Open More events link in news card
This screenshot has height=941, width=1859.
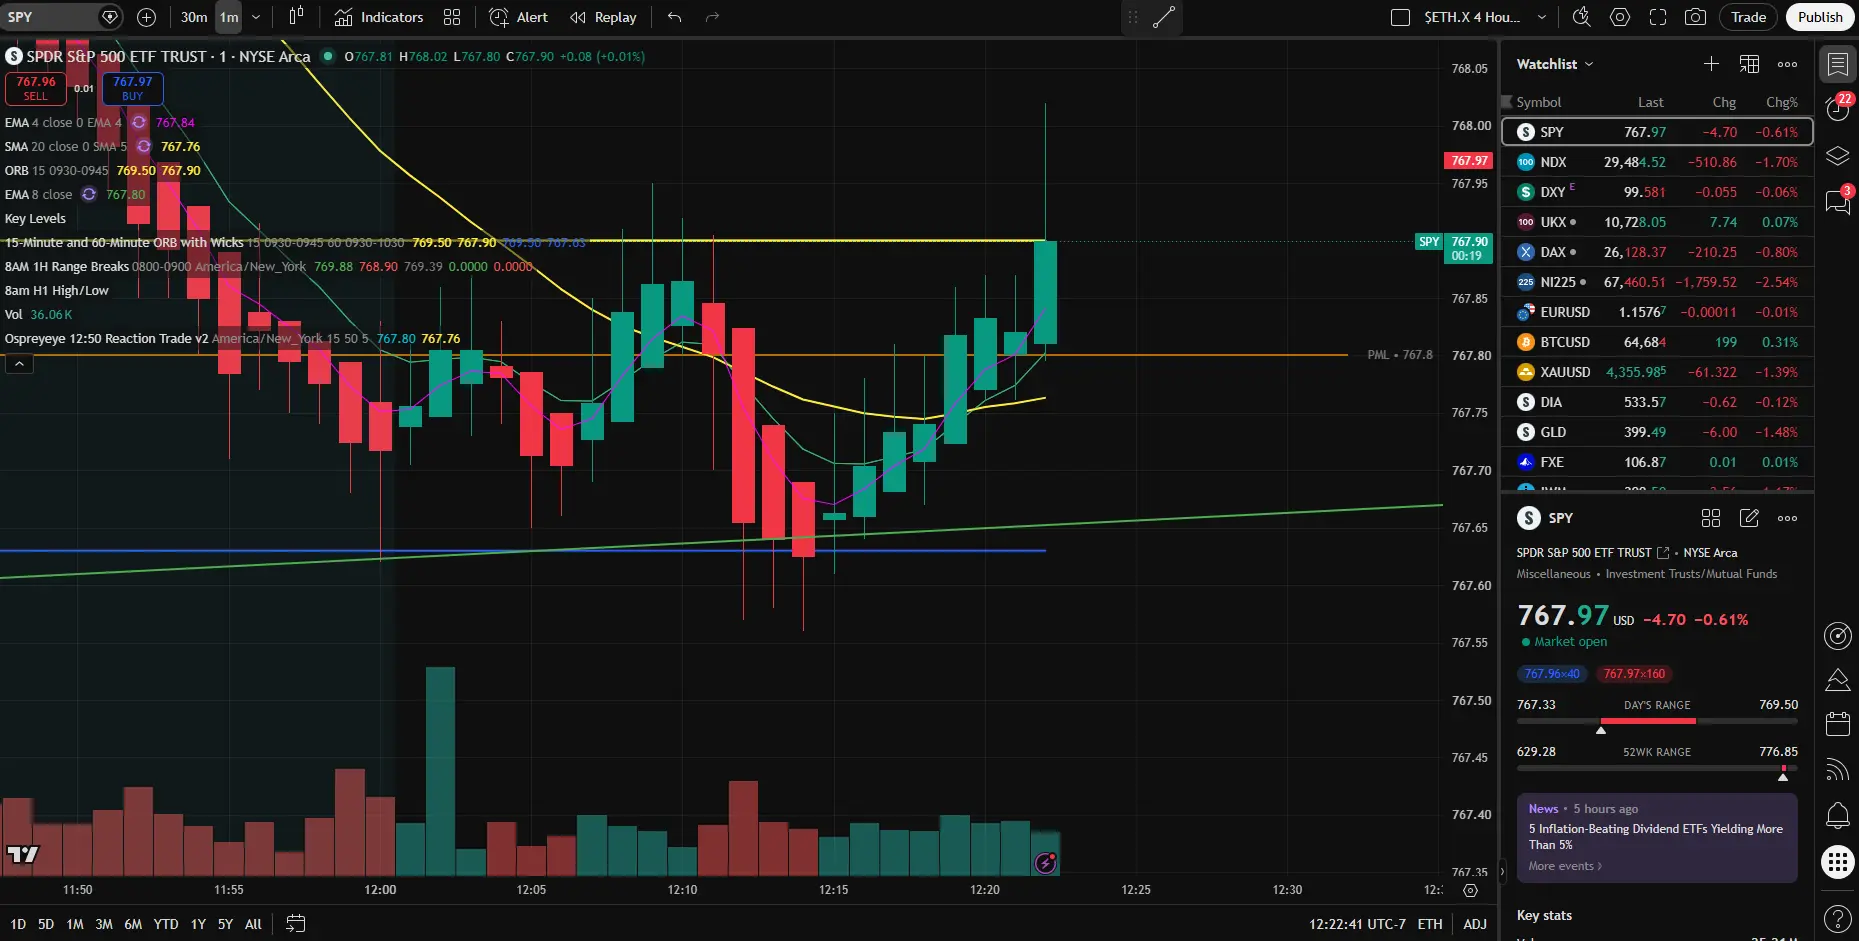(1565, 866)
